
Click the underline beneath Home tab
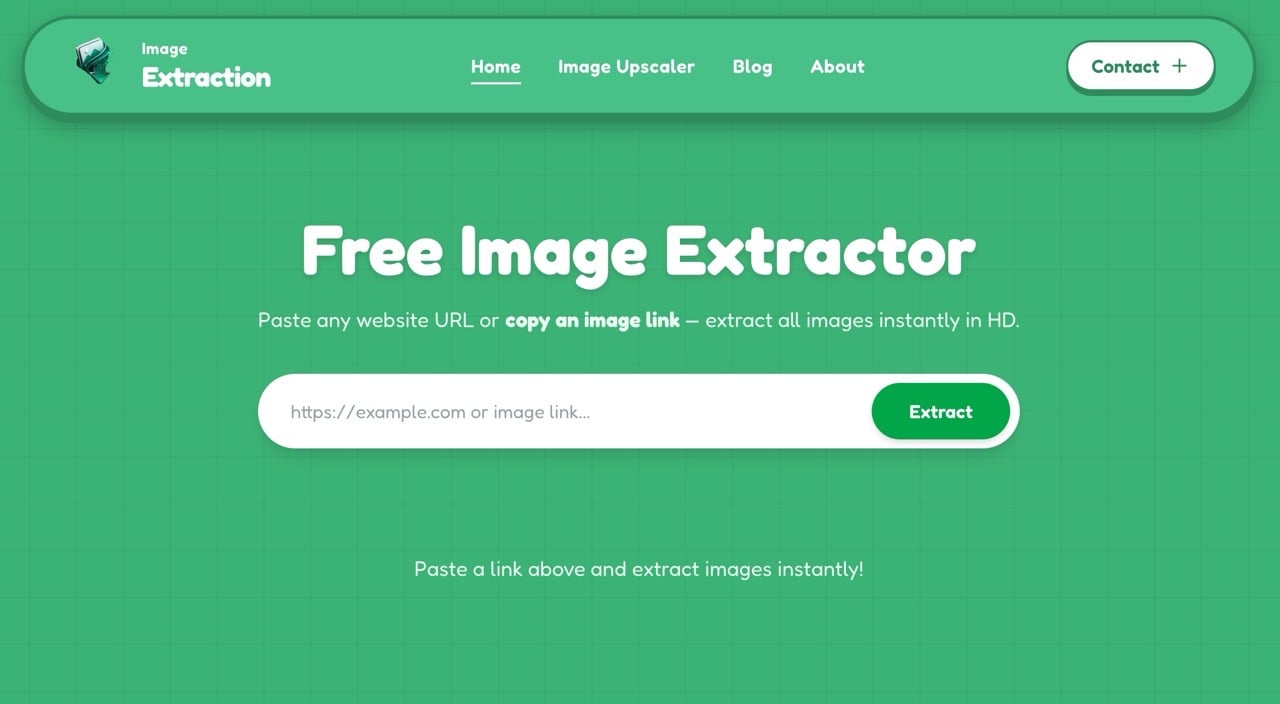click(x=496, y=83)
